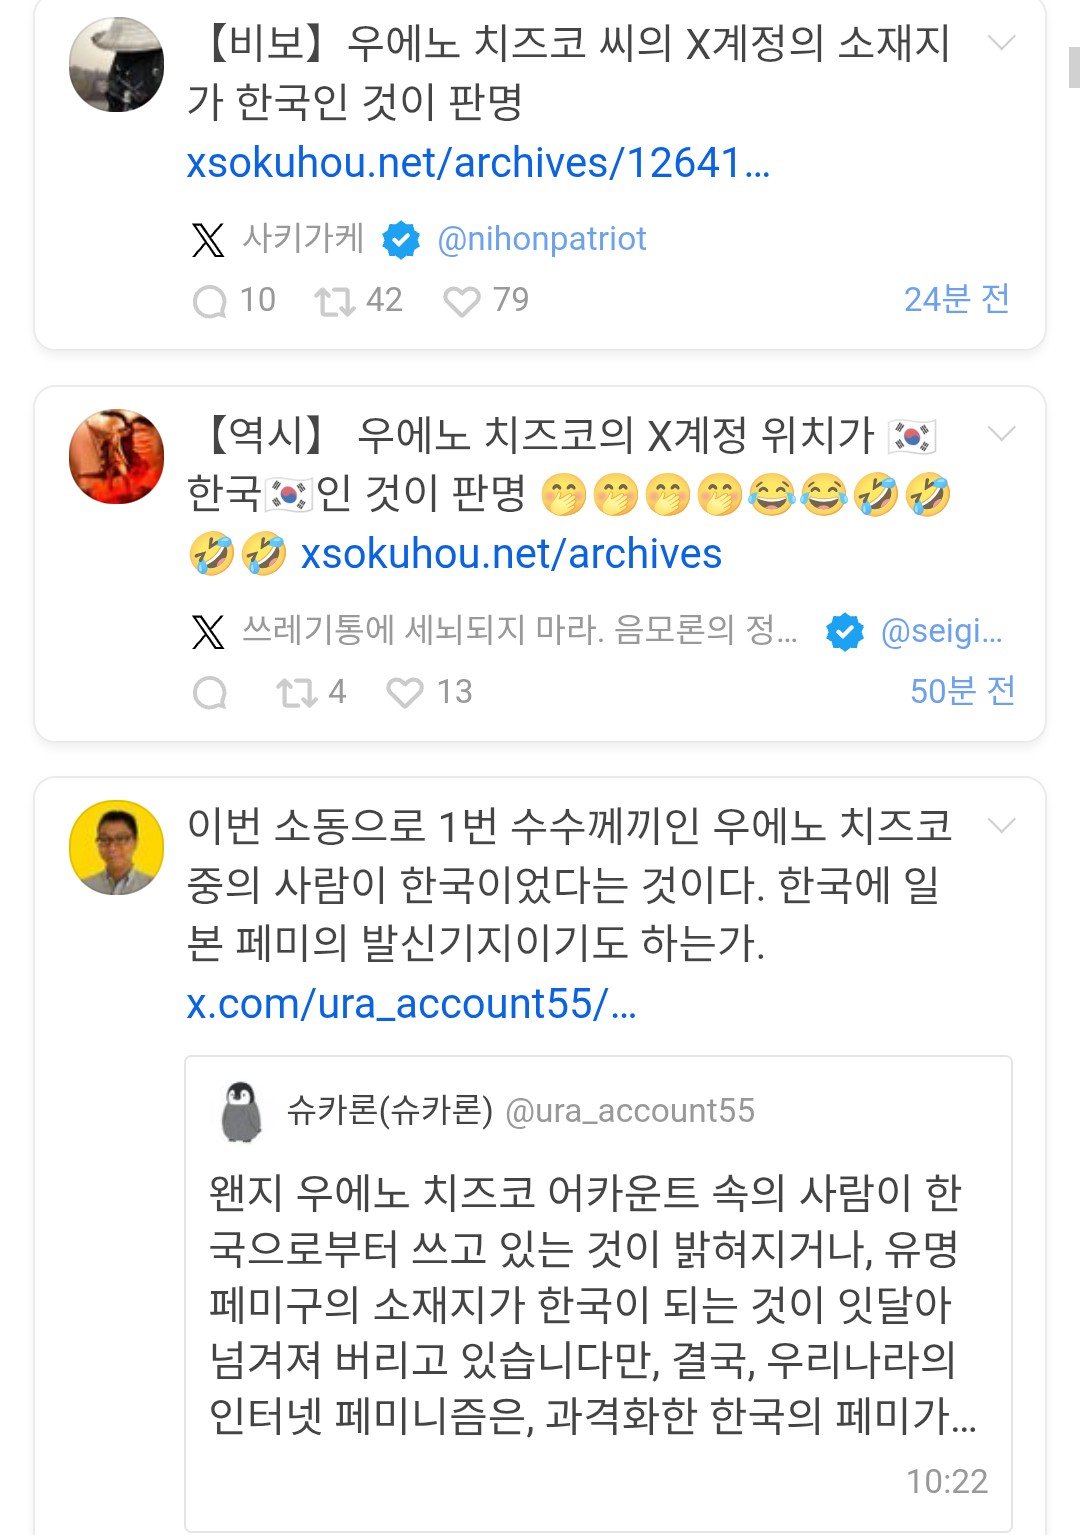Expand chevron menu on first post
This screenshot has width=1080, height=1535.
tap(1001, 43)
